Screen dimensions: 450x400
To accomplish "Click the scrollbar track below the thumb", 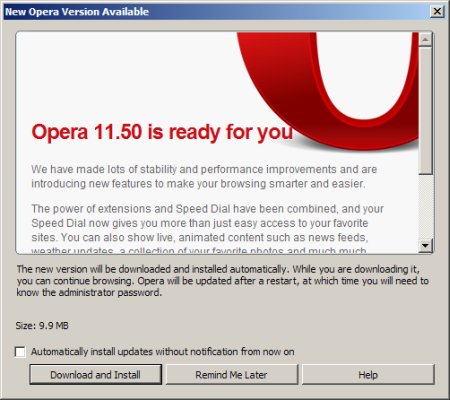I will coord(425,206).
